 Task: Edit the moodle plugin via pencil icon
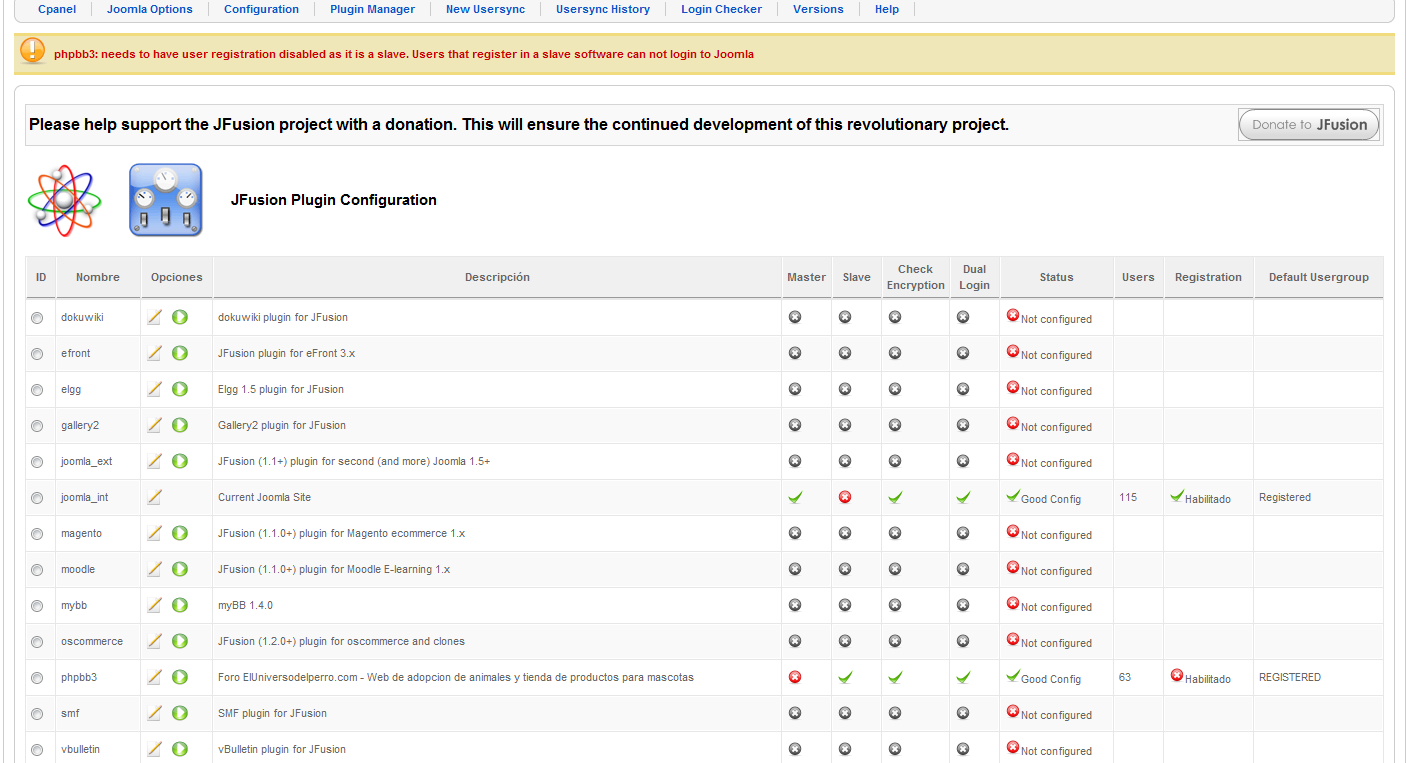click(154, 569)
